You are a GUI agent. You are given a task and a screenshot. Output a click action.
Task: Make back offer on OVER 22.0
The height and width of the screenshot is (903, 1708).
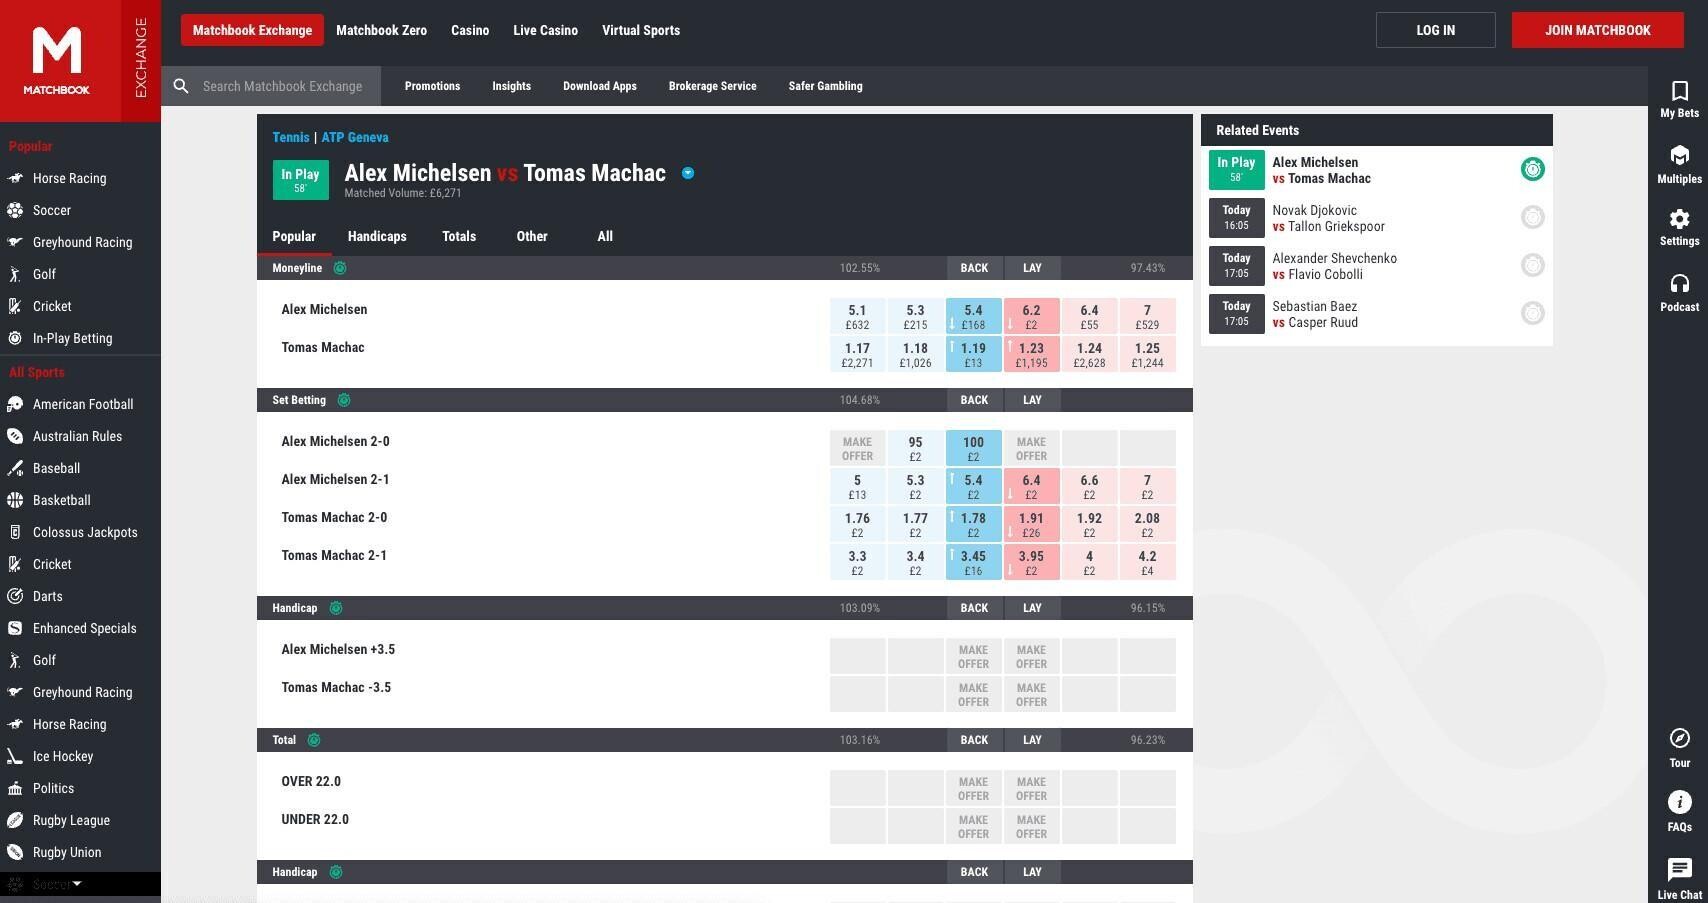click(973, 788)
